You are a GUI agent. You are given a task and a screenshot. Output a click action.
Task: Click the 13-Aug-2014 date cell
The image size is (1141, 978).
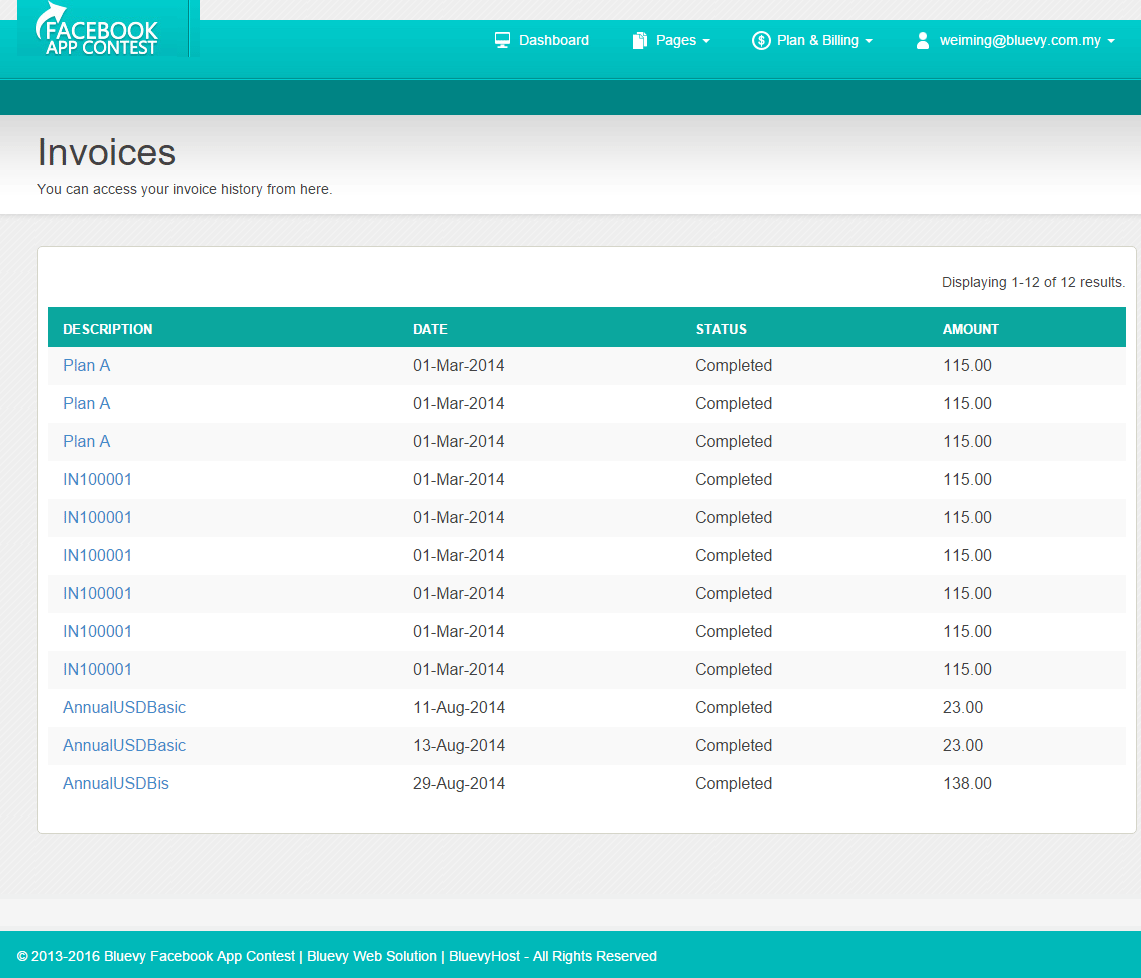tap(459, 745)
